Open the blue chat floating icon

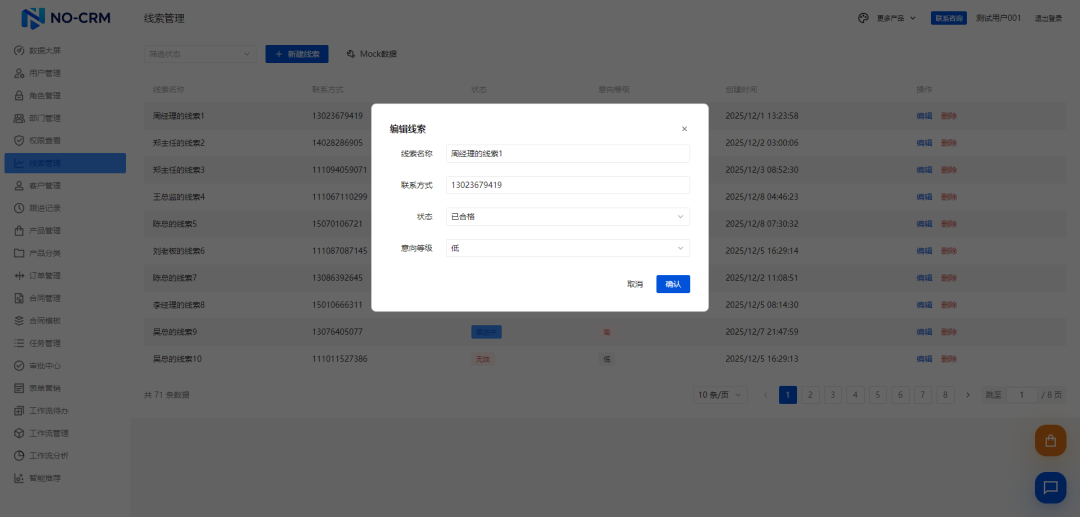pos(1050,487)
